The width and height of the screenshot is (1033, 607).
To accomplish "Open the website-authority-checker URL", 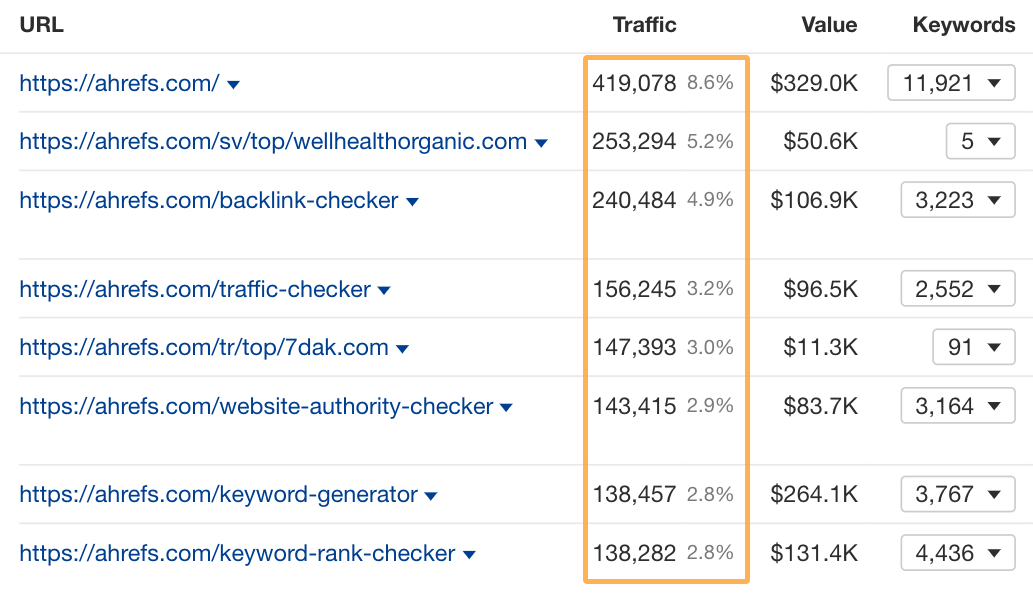I will click(250, 406).
